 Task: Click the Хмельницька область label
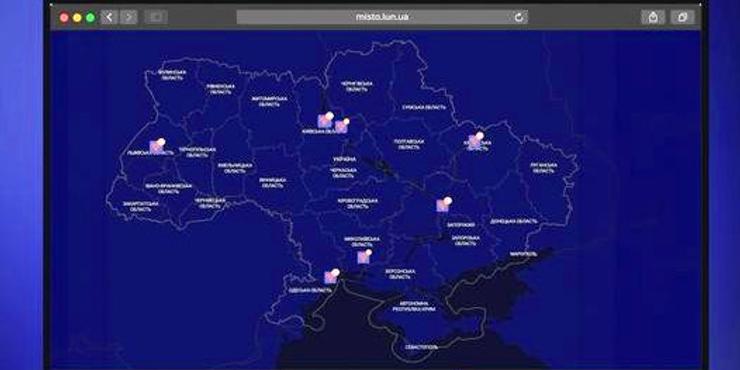[235, 168]
